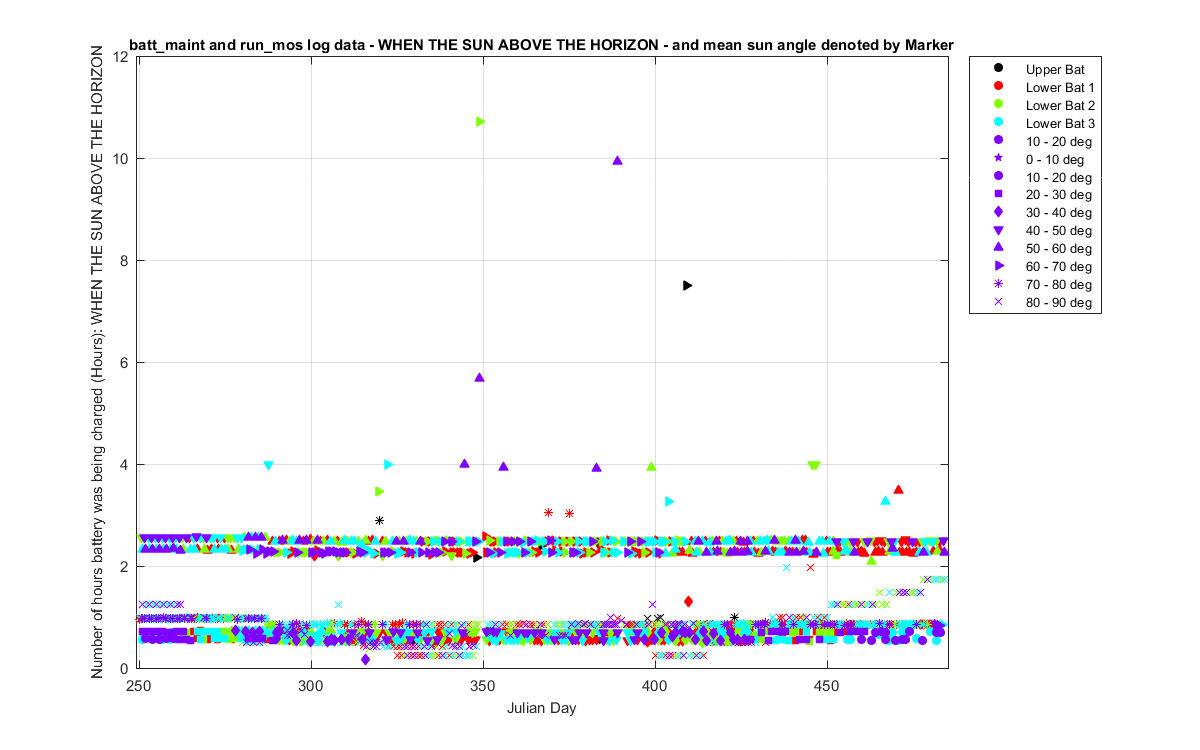Select the green down triangle near day 446
Viewport: 1200px width, 750px height.
[813, 466]
